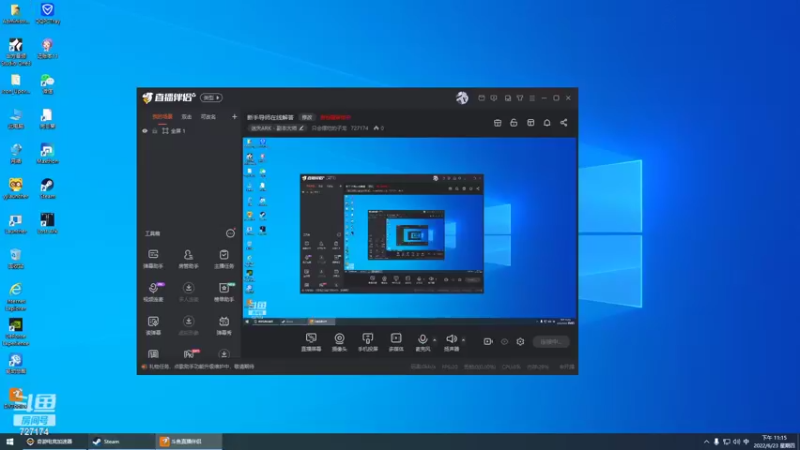This screenshot has height=450, width=800.
Task: Add a multimedia source from bottom toolbar
Action: [396, 342]
